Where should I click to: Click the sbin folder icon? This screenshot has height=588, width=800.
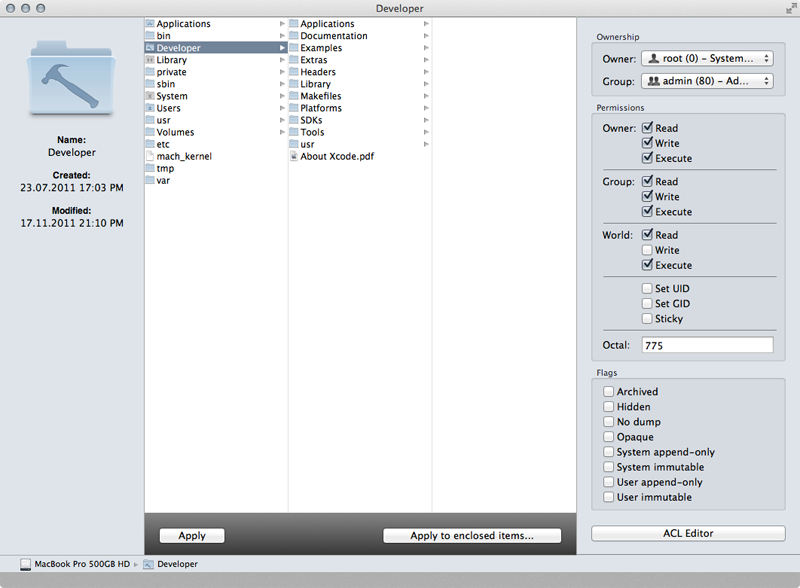click(150, 84)
